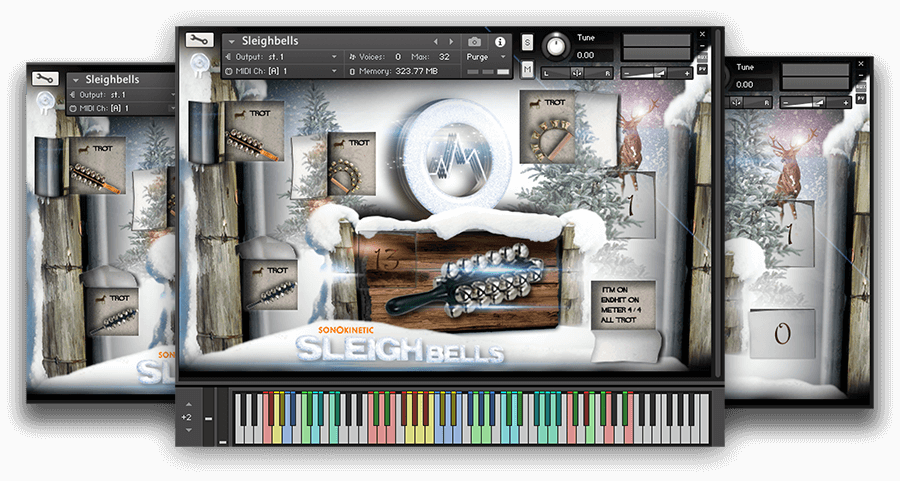Click the snowflake freeze icon below the wrench
This screenshot has width=900, height=481.
(x=200, y=63)
